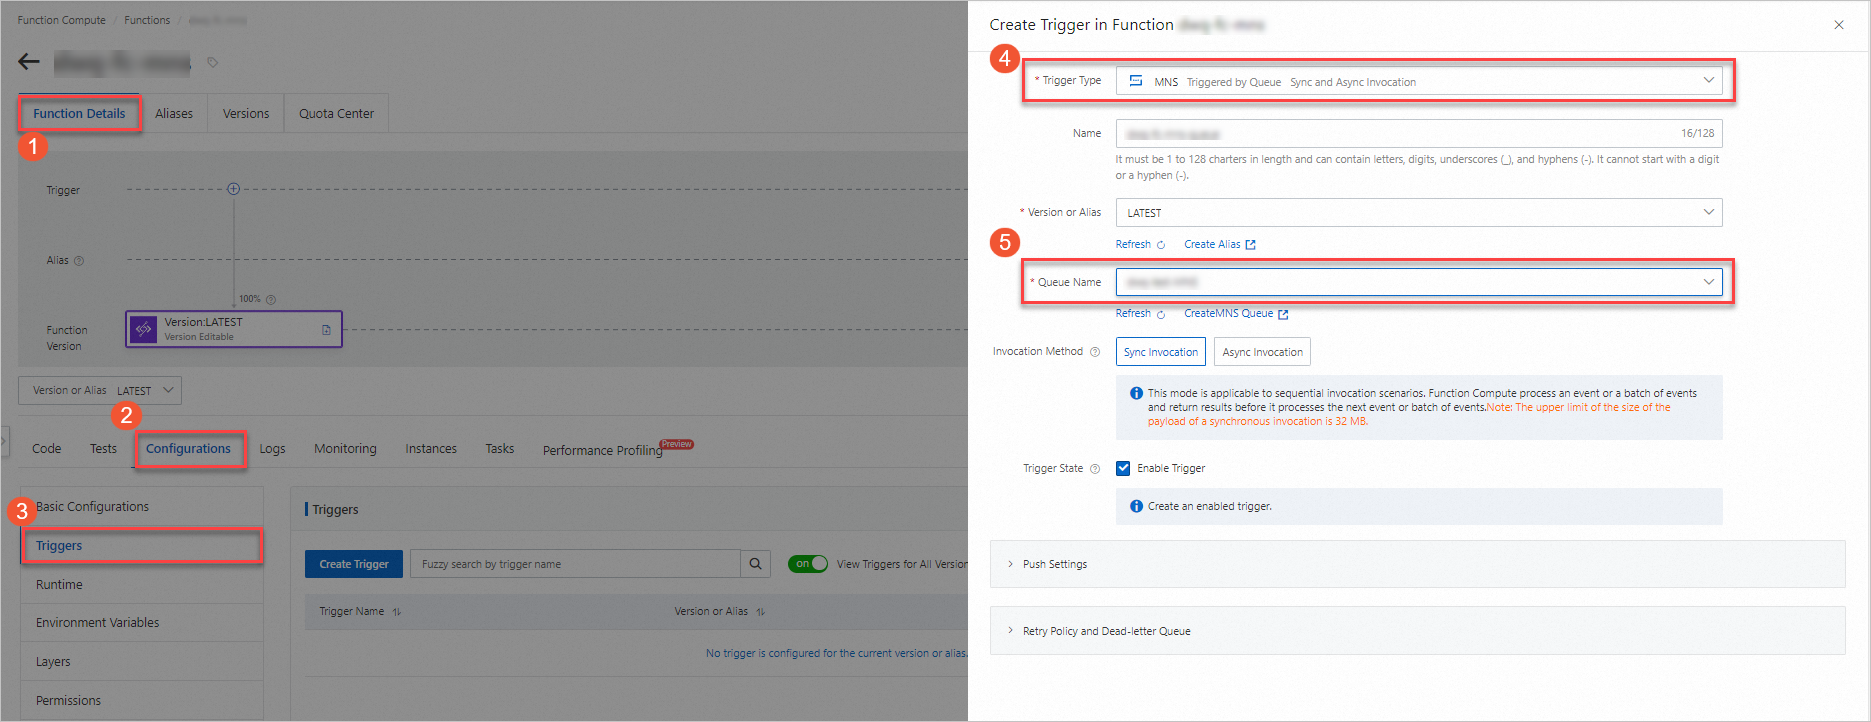Select Triggers in side menu
Image resolution: width=1871 pixels, height=722 pixels.
(x=142, y=546)
